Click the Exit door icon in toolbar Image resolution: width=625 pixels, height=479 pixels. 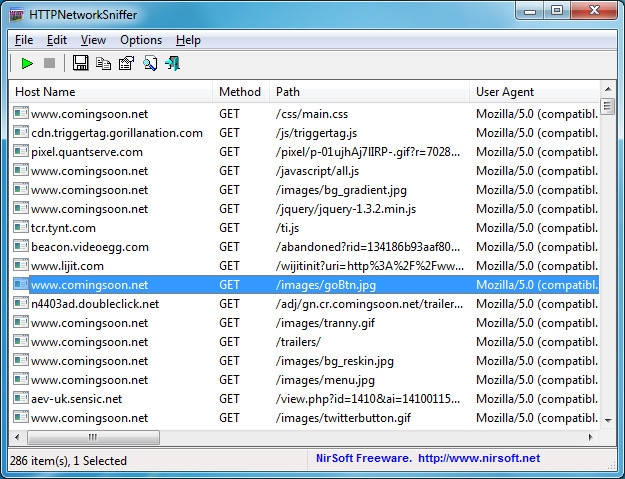173,63
